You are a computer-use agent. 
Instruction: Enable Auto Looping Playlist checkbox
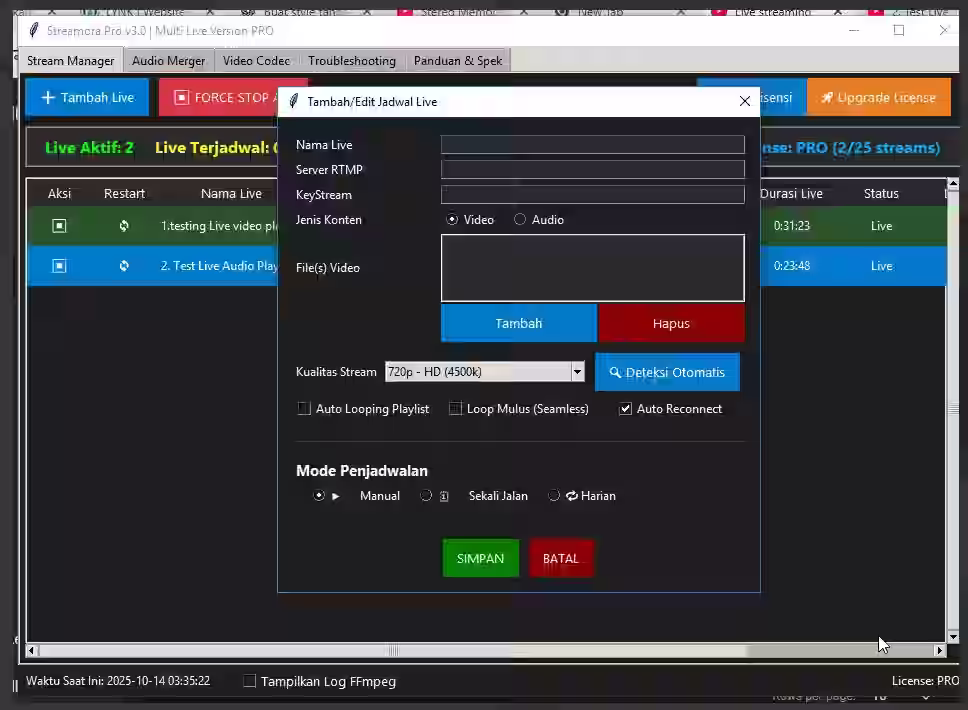pos(304,409)
